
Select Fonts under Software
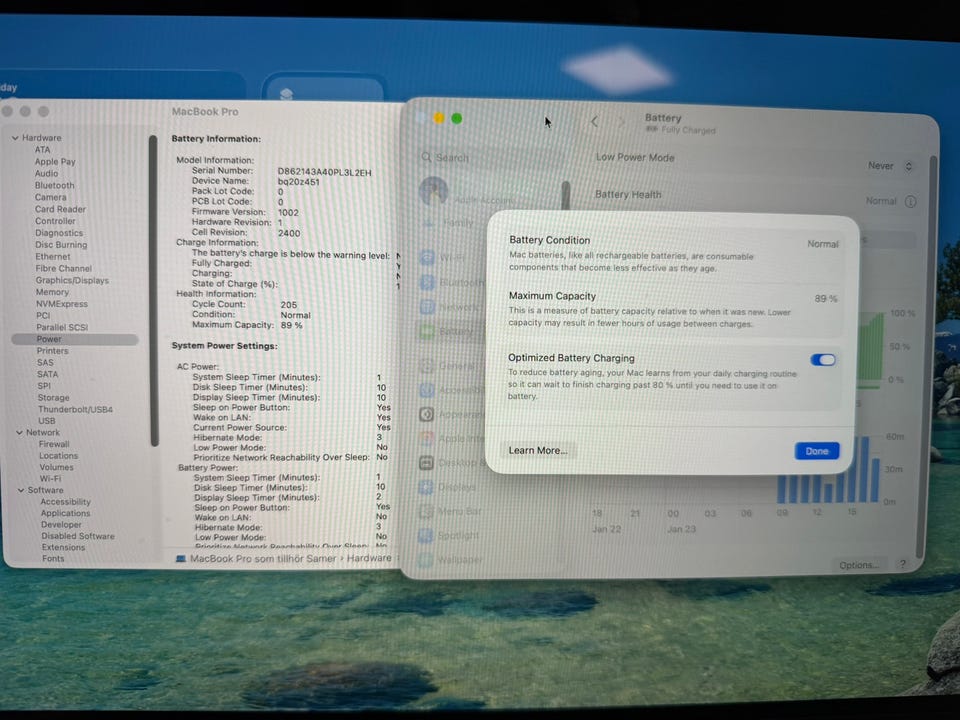[x=53, y=558]
